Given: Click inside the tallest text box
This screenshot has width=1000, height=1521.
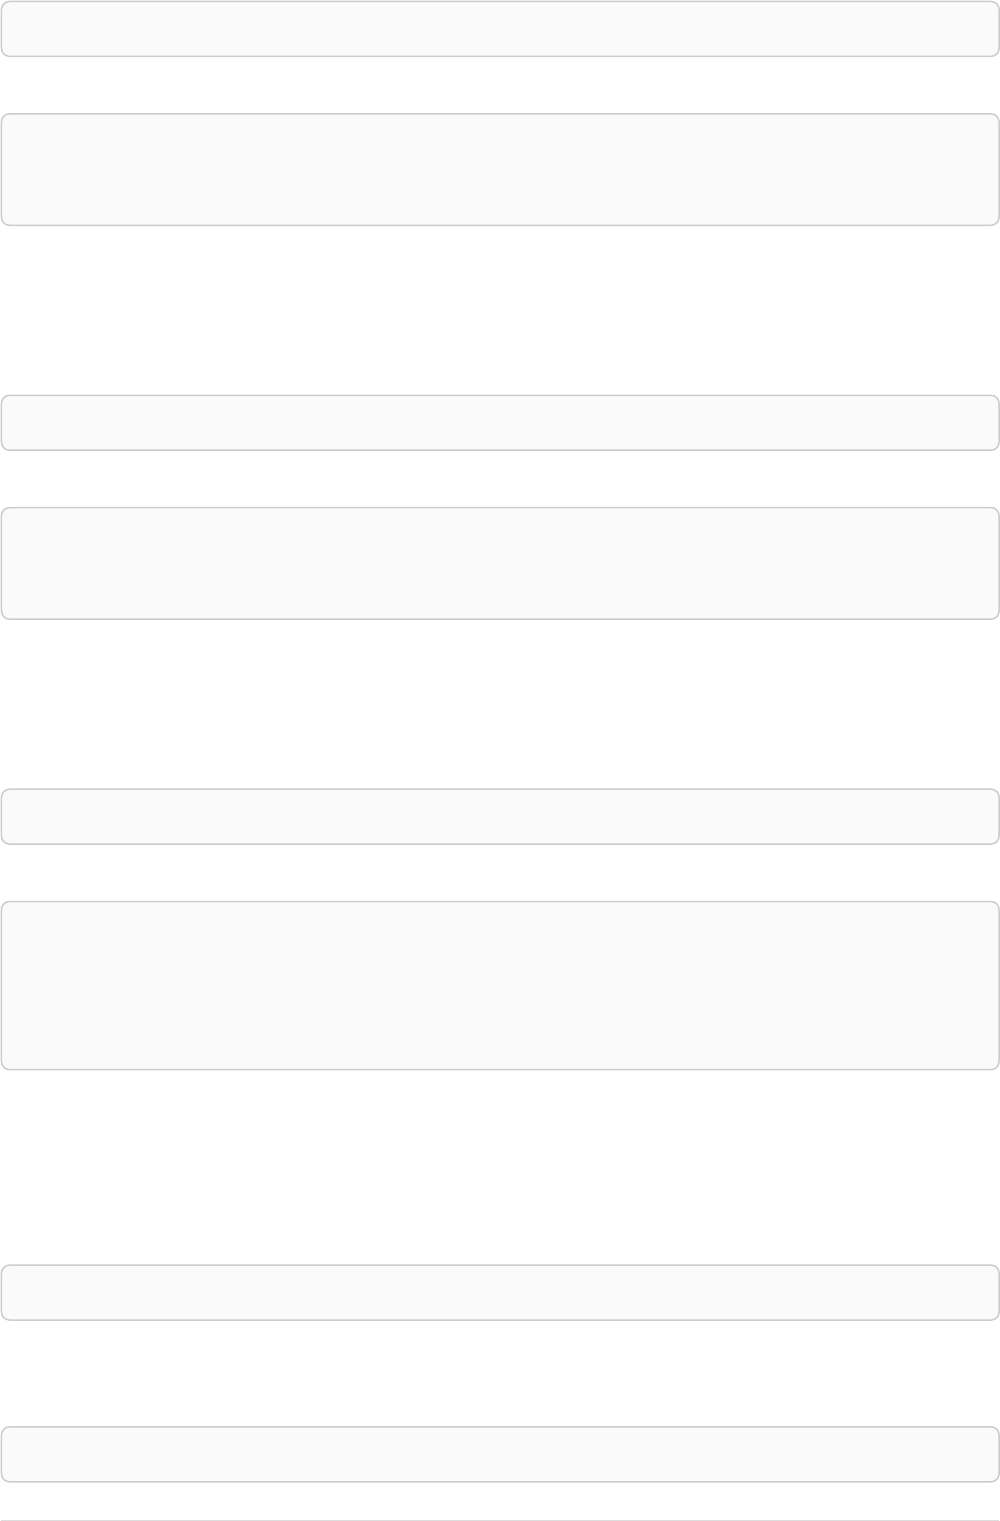Looking at the screenshot, I should click(500, 985).
